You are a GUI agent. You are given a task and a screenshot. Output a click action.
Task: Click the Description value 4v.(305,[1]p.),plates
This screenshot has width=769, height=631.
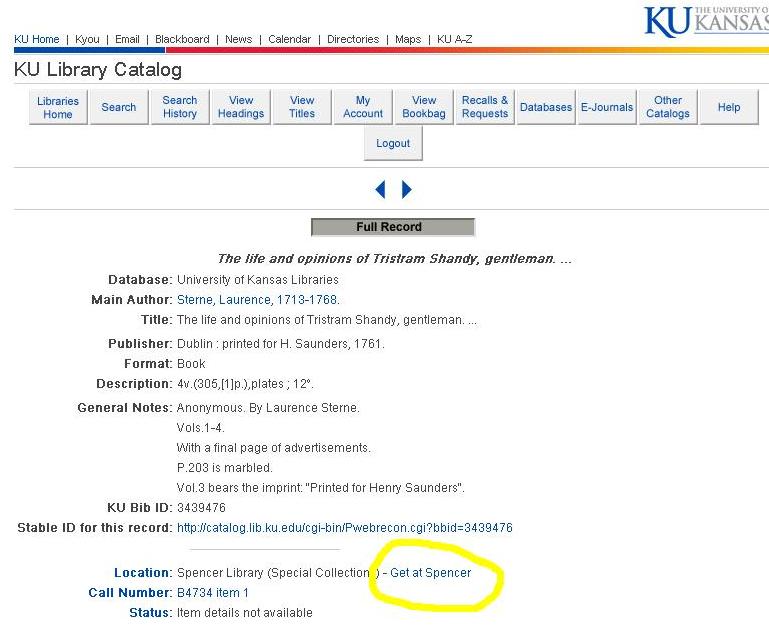(x=245, y=384)
